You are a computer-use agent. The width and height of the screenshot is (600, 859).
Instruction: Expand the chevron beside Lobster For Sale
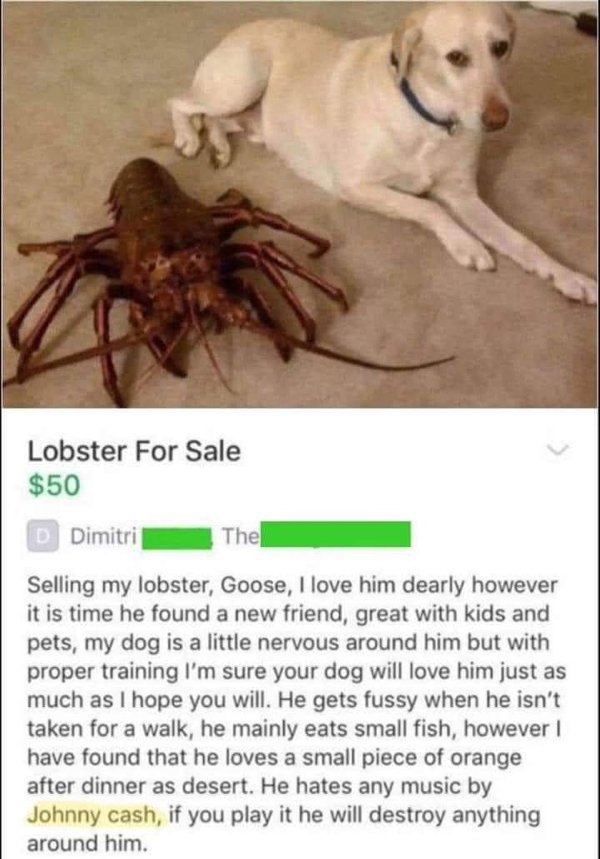coord(558,450)
